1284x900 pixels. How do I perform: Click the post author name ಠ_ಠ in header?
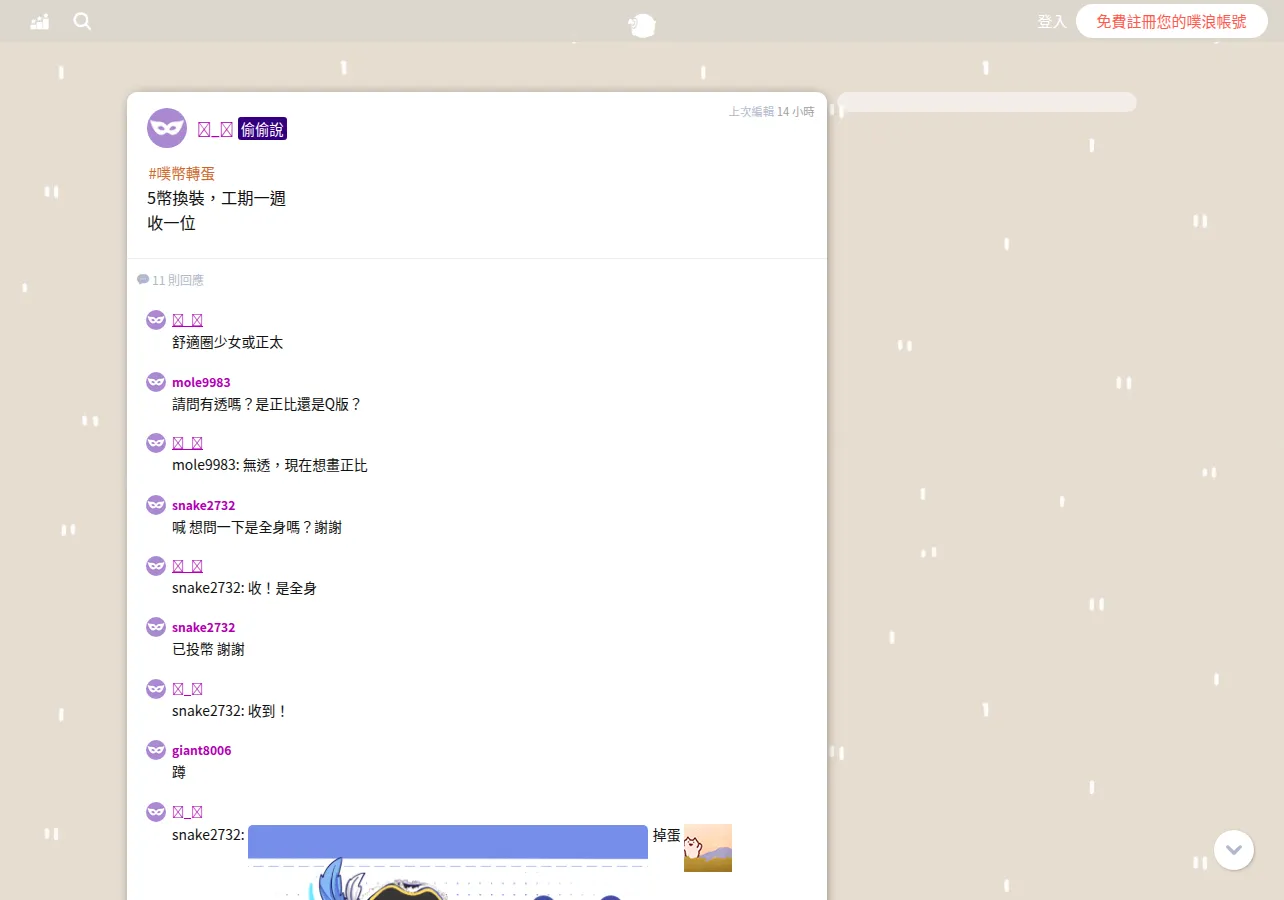point(215,129)
